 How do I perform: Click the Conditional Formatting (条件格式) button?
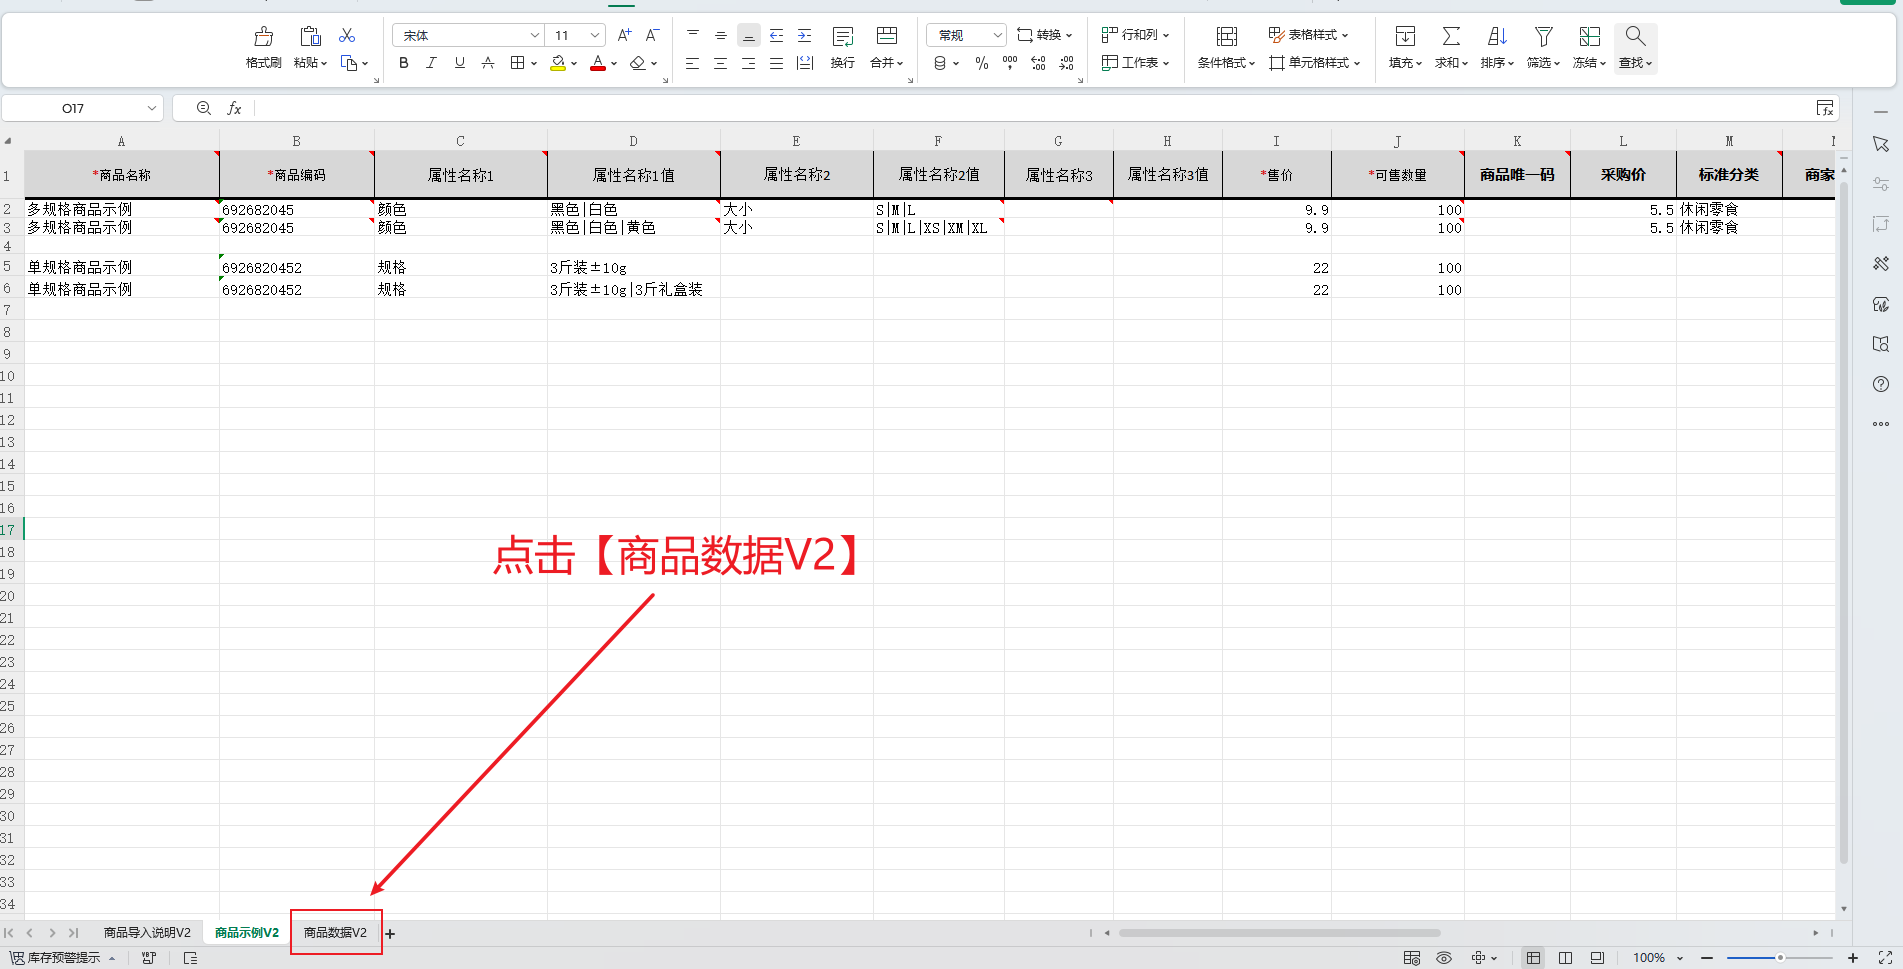[x=1226, y=47]
